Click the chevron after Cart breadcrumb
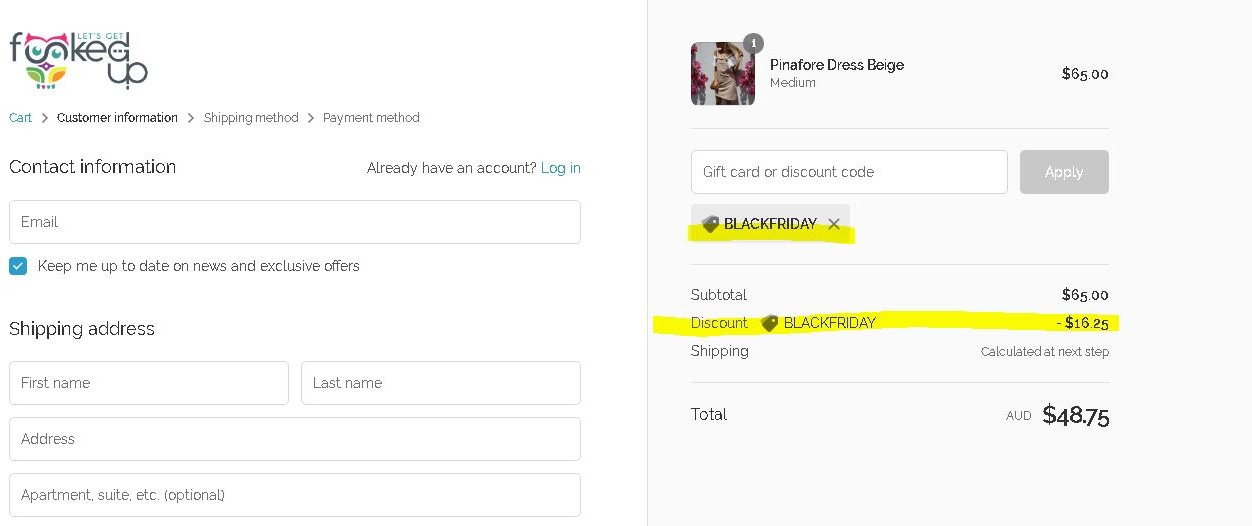Viewport: 1252px width, 526px height. pos(45,118)
